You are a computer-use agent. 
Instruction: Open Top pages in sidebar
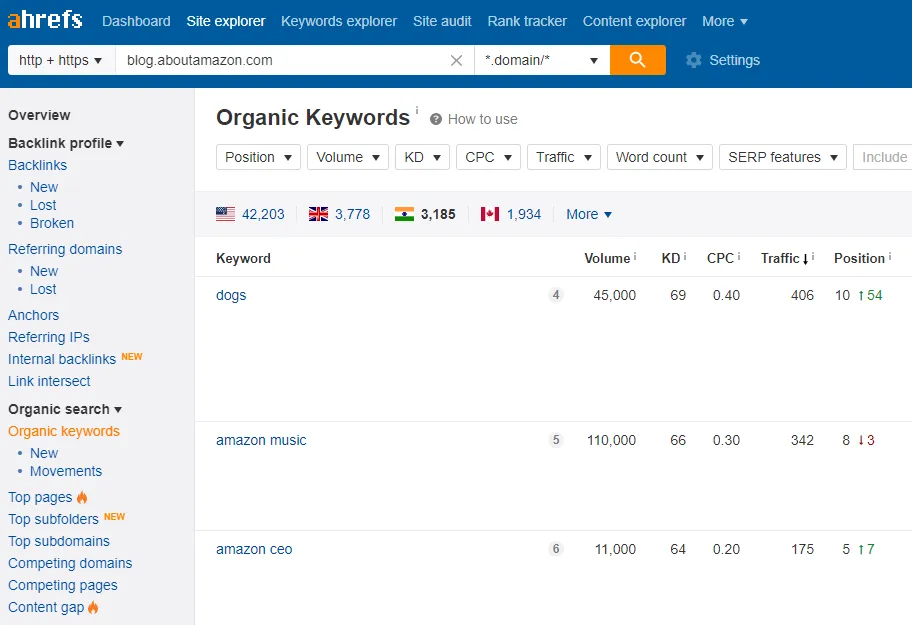point(40,497)
